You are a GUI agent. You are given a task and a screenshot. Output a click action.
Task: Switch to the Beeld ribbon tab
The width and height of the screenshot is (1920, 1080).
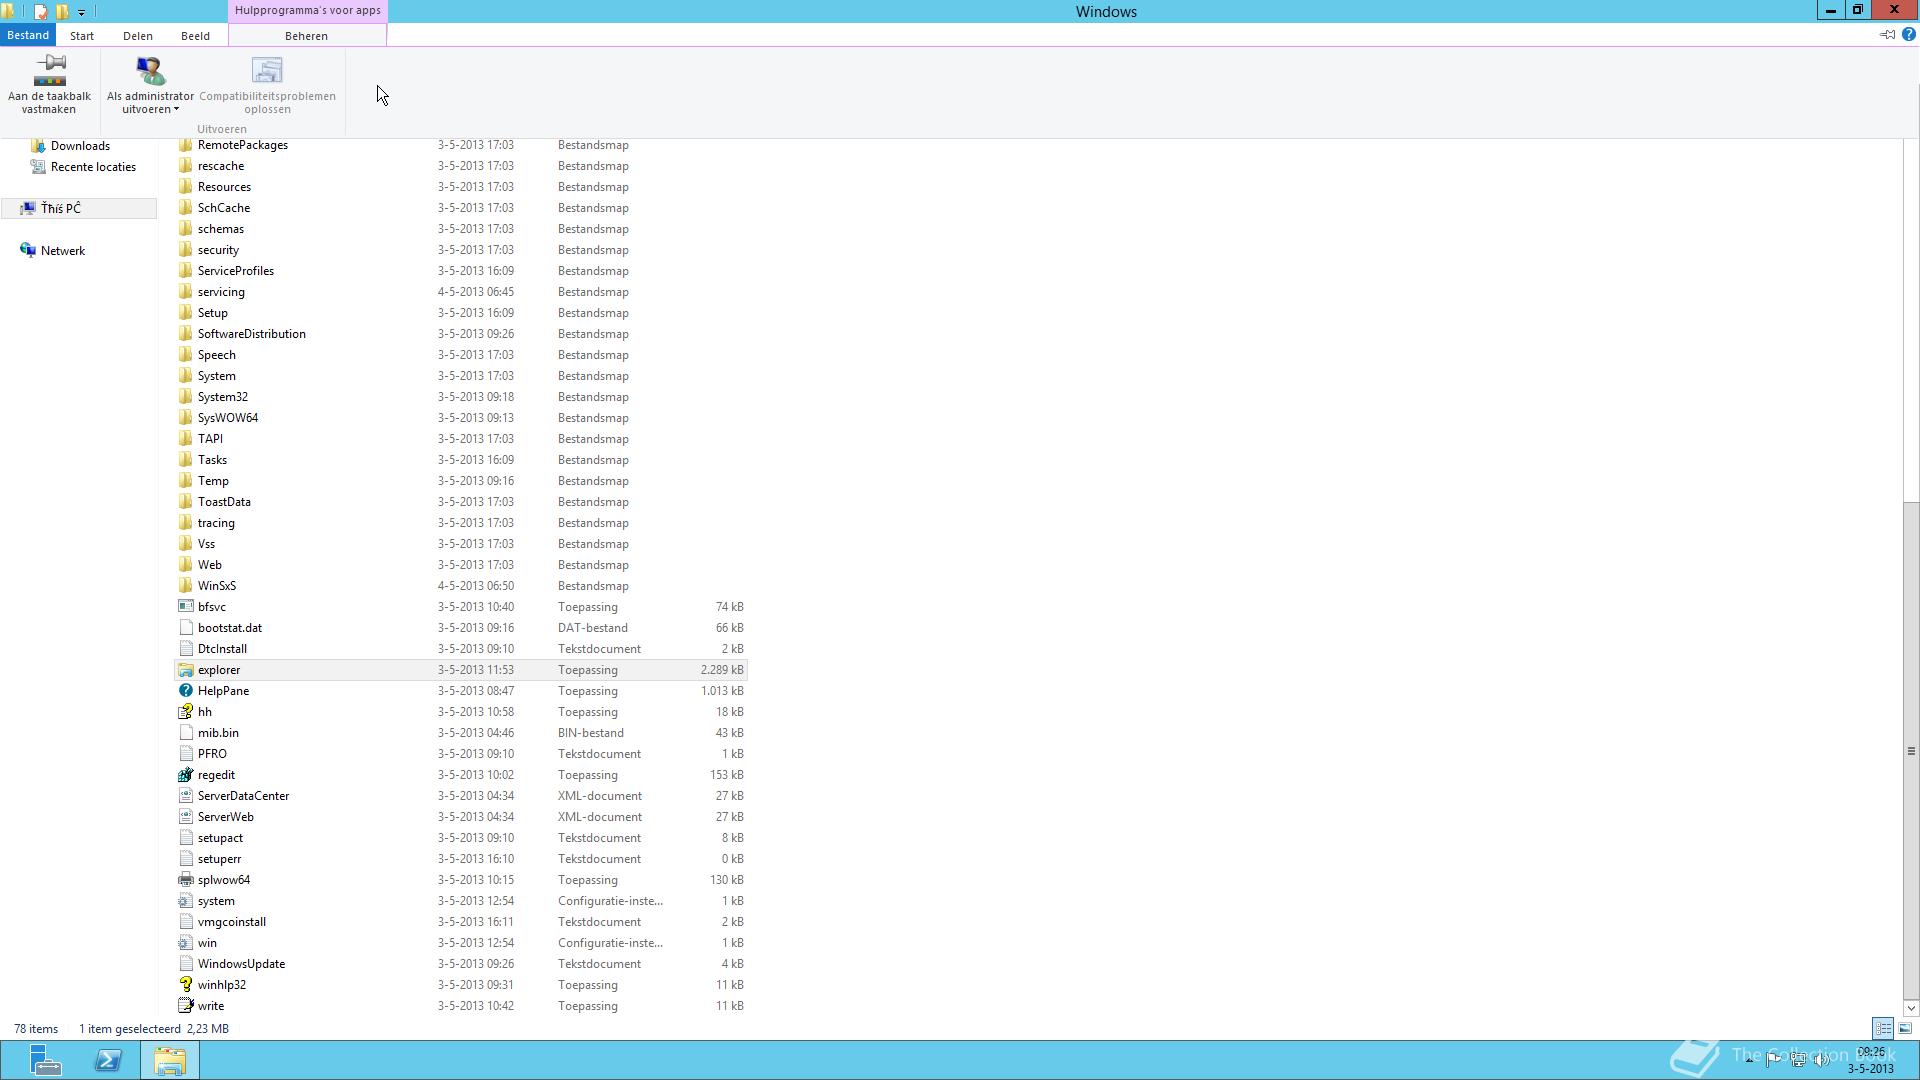[195, 35]
